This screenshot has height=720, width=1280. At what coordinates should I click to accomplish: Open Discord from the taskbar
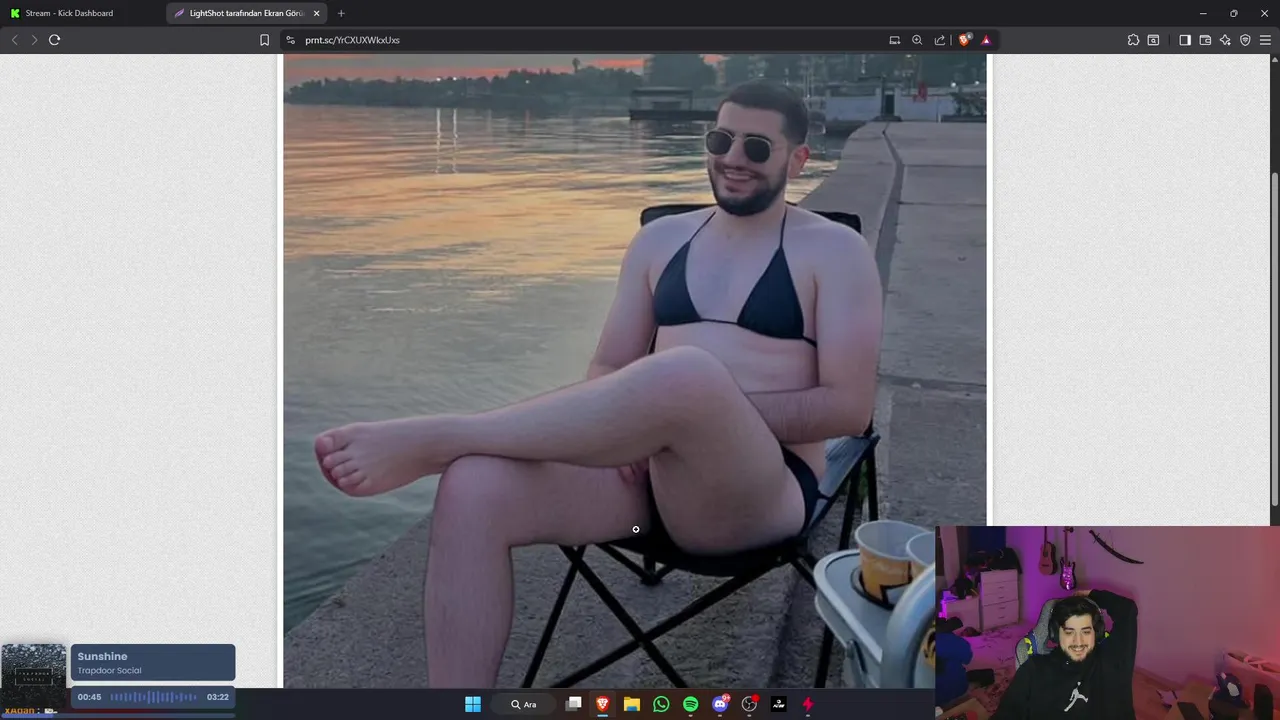(720, 704)
